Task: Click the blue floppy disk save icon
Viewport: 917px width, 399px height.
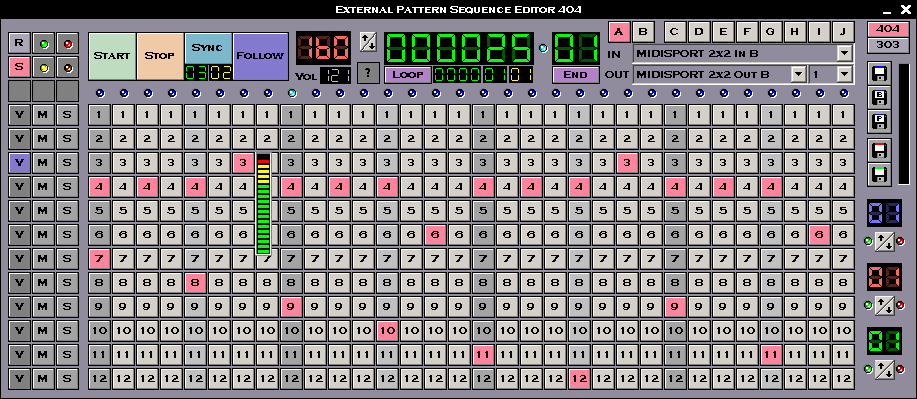Action: [880, 73]
